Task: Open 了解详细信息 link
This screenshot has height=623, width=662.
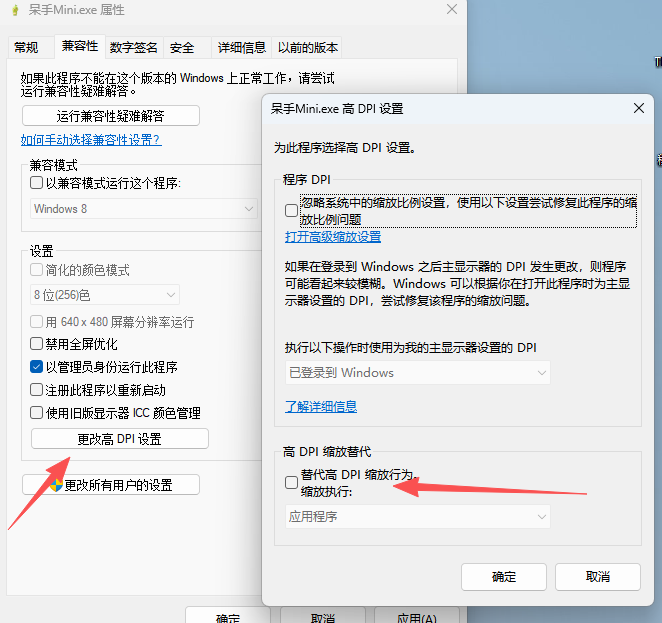Action: point(321,406)
